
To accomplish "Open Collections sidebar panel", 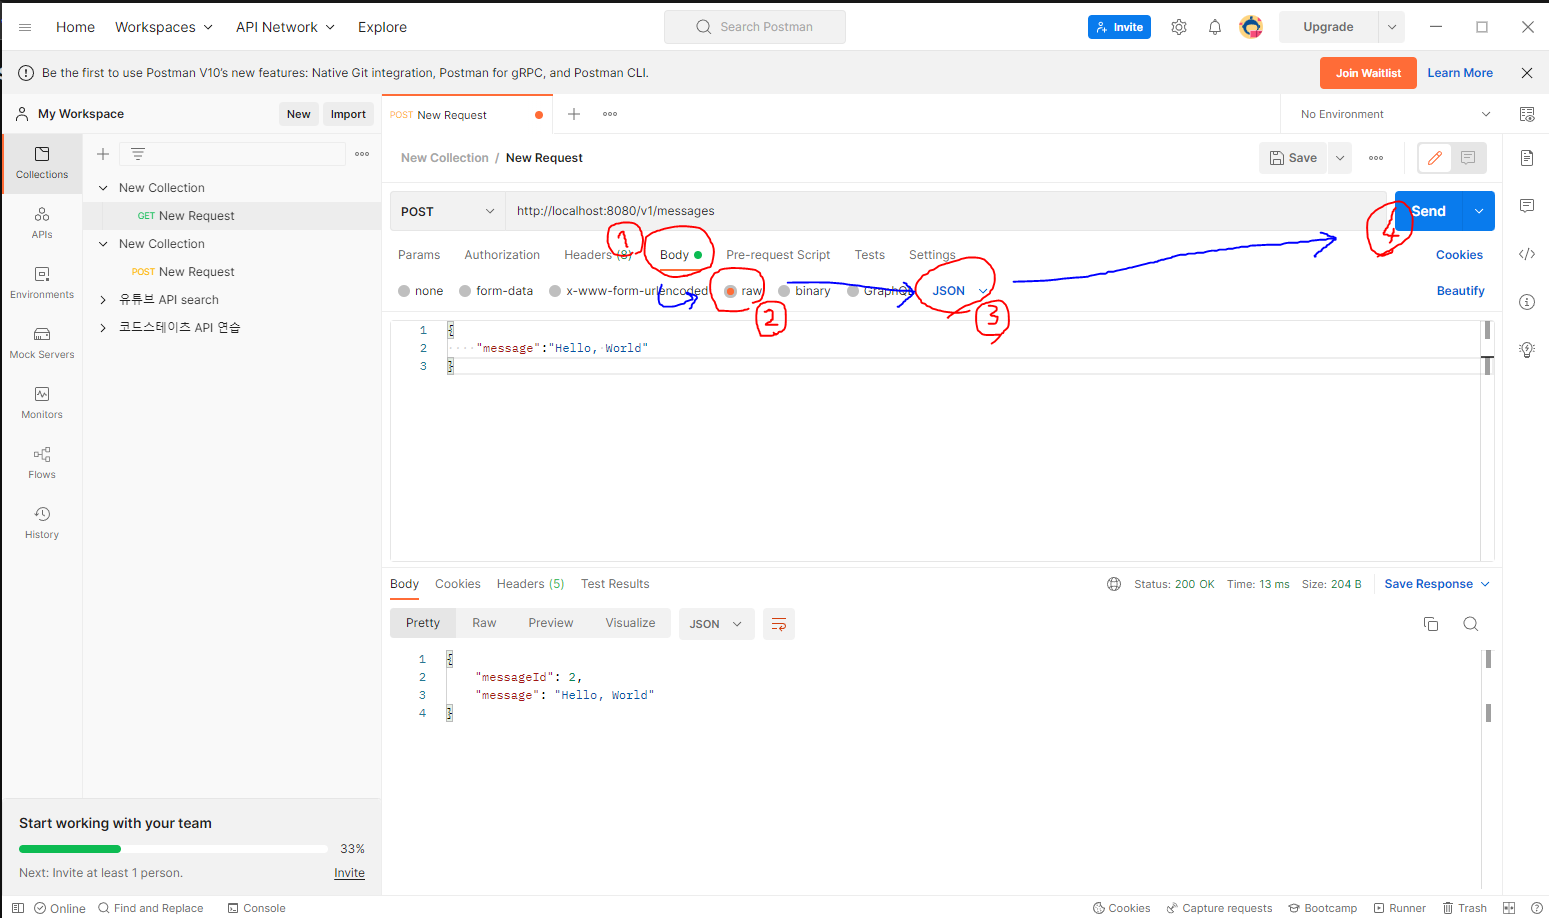I will click(x=42, y=163).
